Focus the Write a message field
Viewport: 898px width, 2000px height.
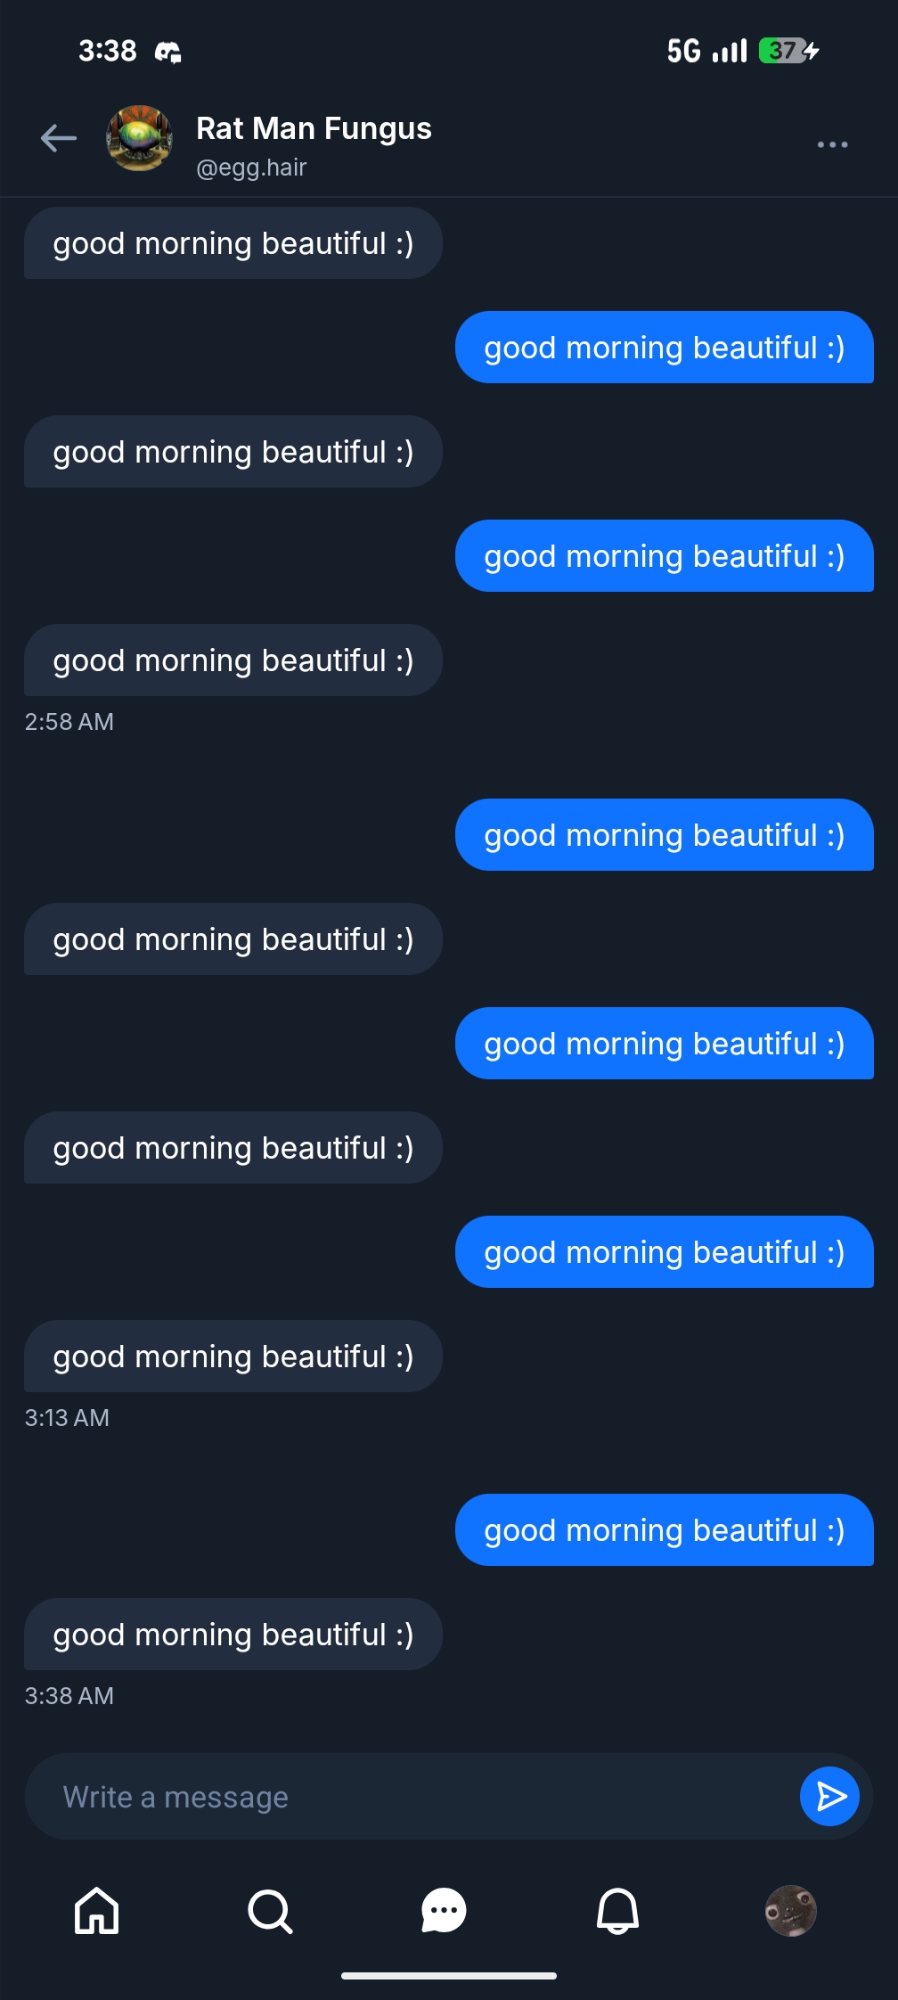410,1797
